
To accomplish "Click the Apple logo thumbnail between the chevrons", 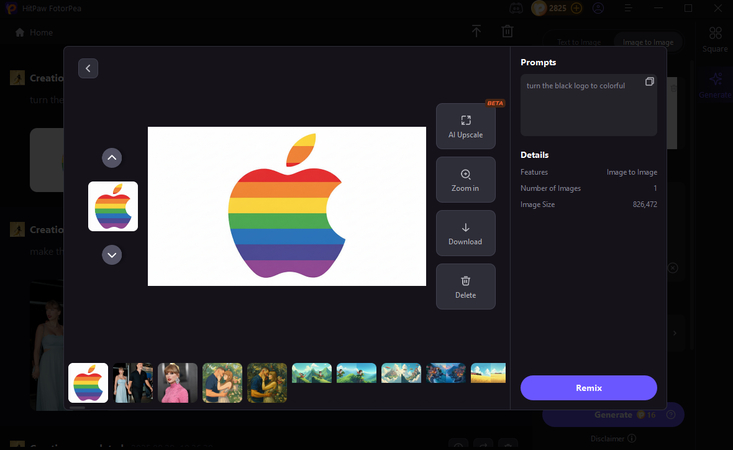I will (x=113, y=206).
